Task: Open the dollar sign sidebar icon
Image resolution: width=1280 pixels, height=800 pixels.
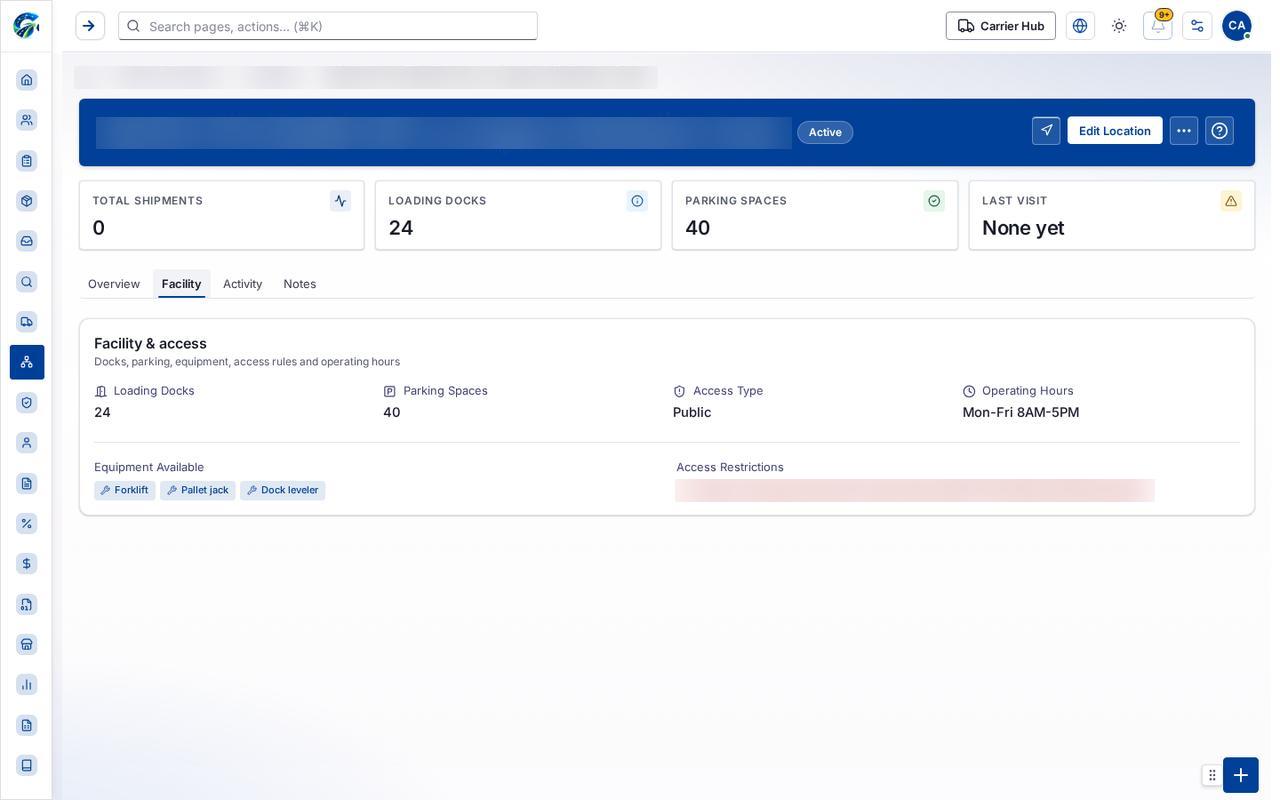Action: tap(27, 564)
